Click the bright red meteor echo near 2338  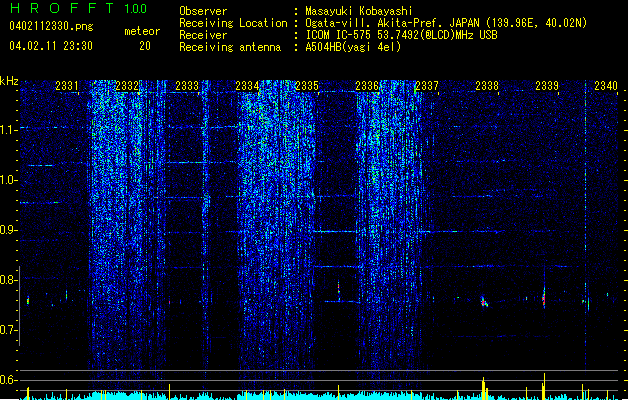[x=484, y=302]
